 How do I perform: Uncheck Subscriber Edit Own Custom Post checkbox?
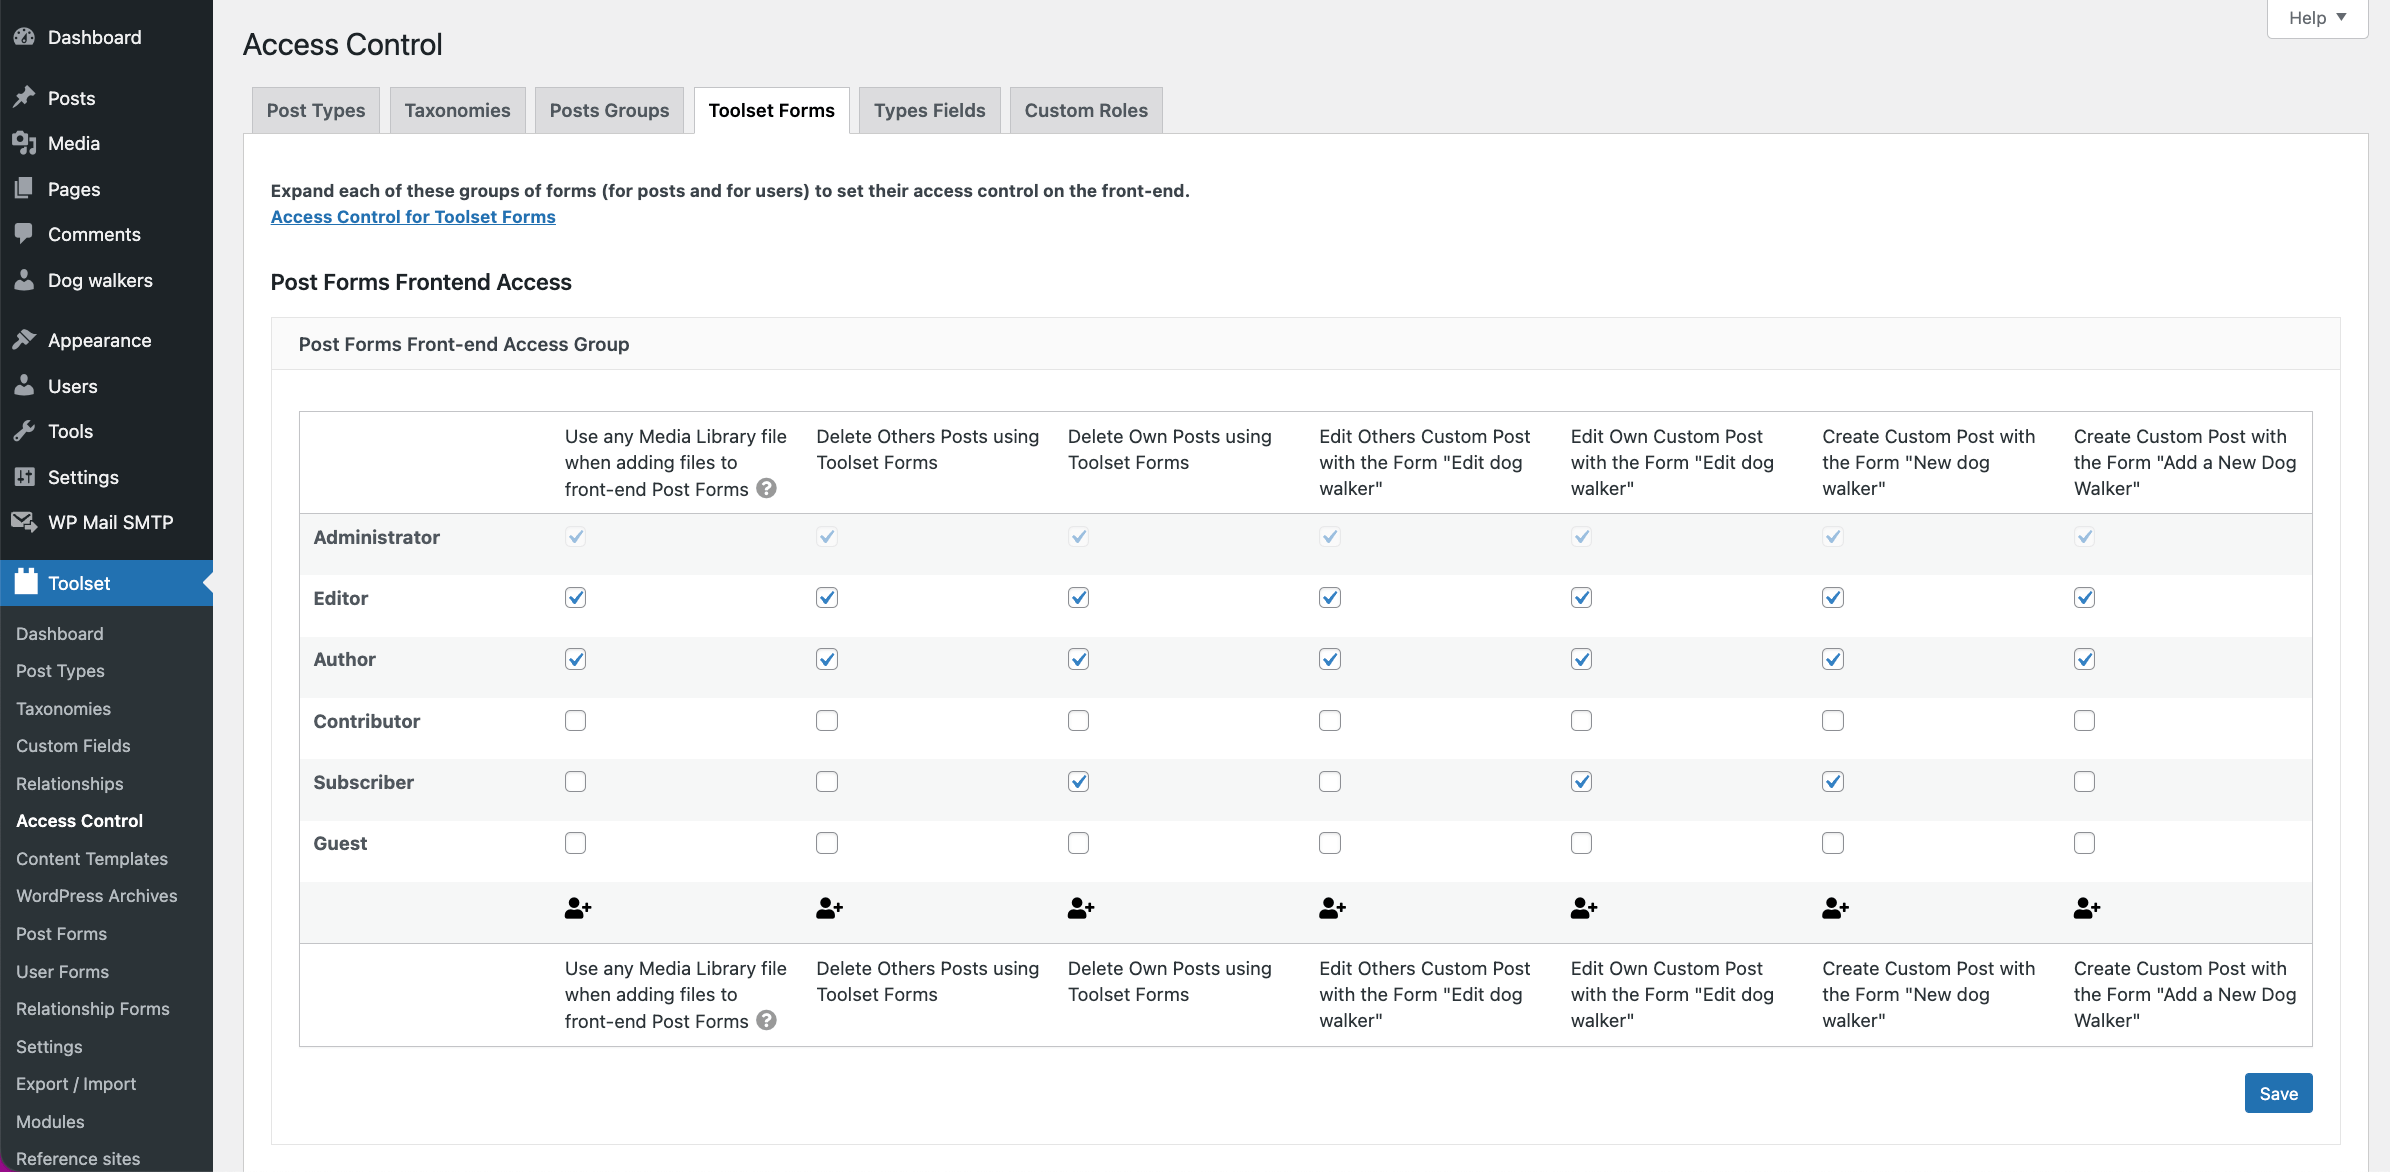click(x=1581, y=781)
